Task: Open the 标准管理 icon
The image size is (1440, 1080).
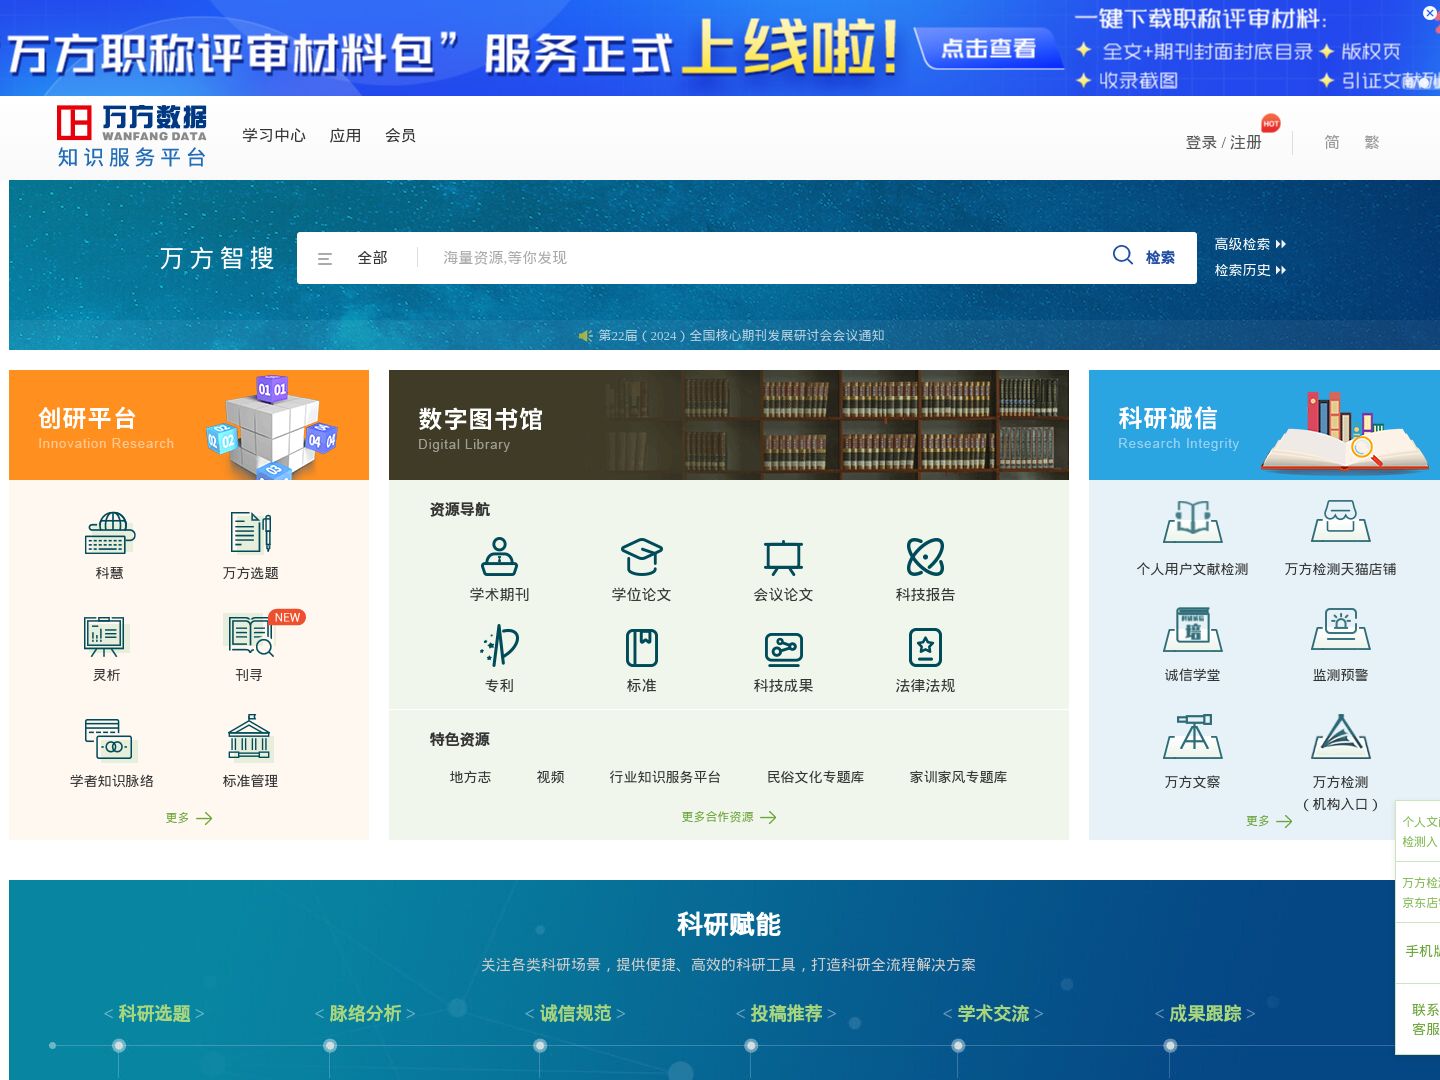Action: coord(250,740)
